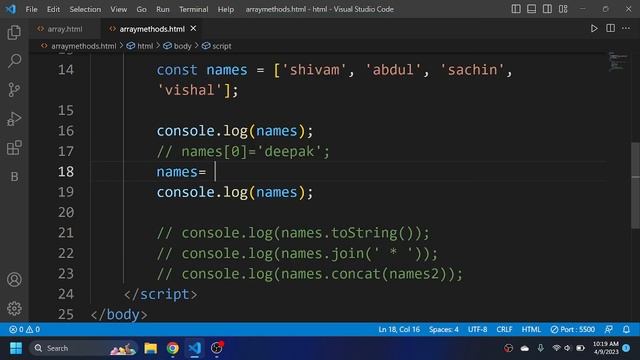This screenshot has height=360, width=640.
Task: Open errors and warnings problems indicator
Action: pos(24,329)
